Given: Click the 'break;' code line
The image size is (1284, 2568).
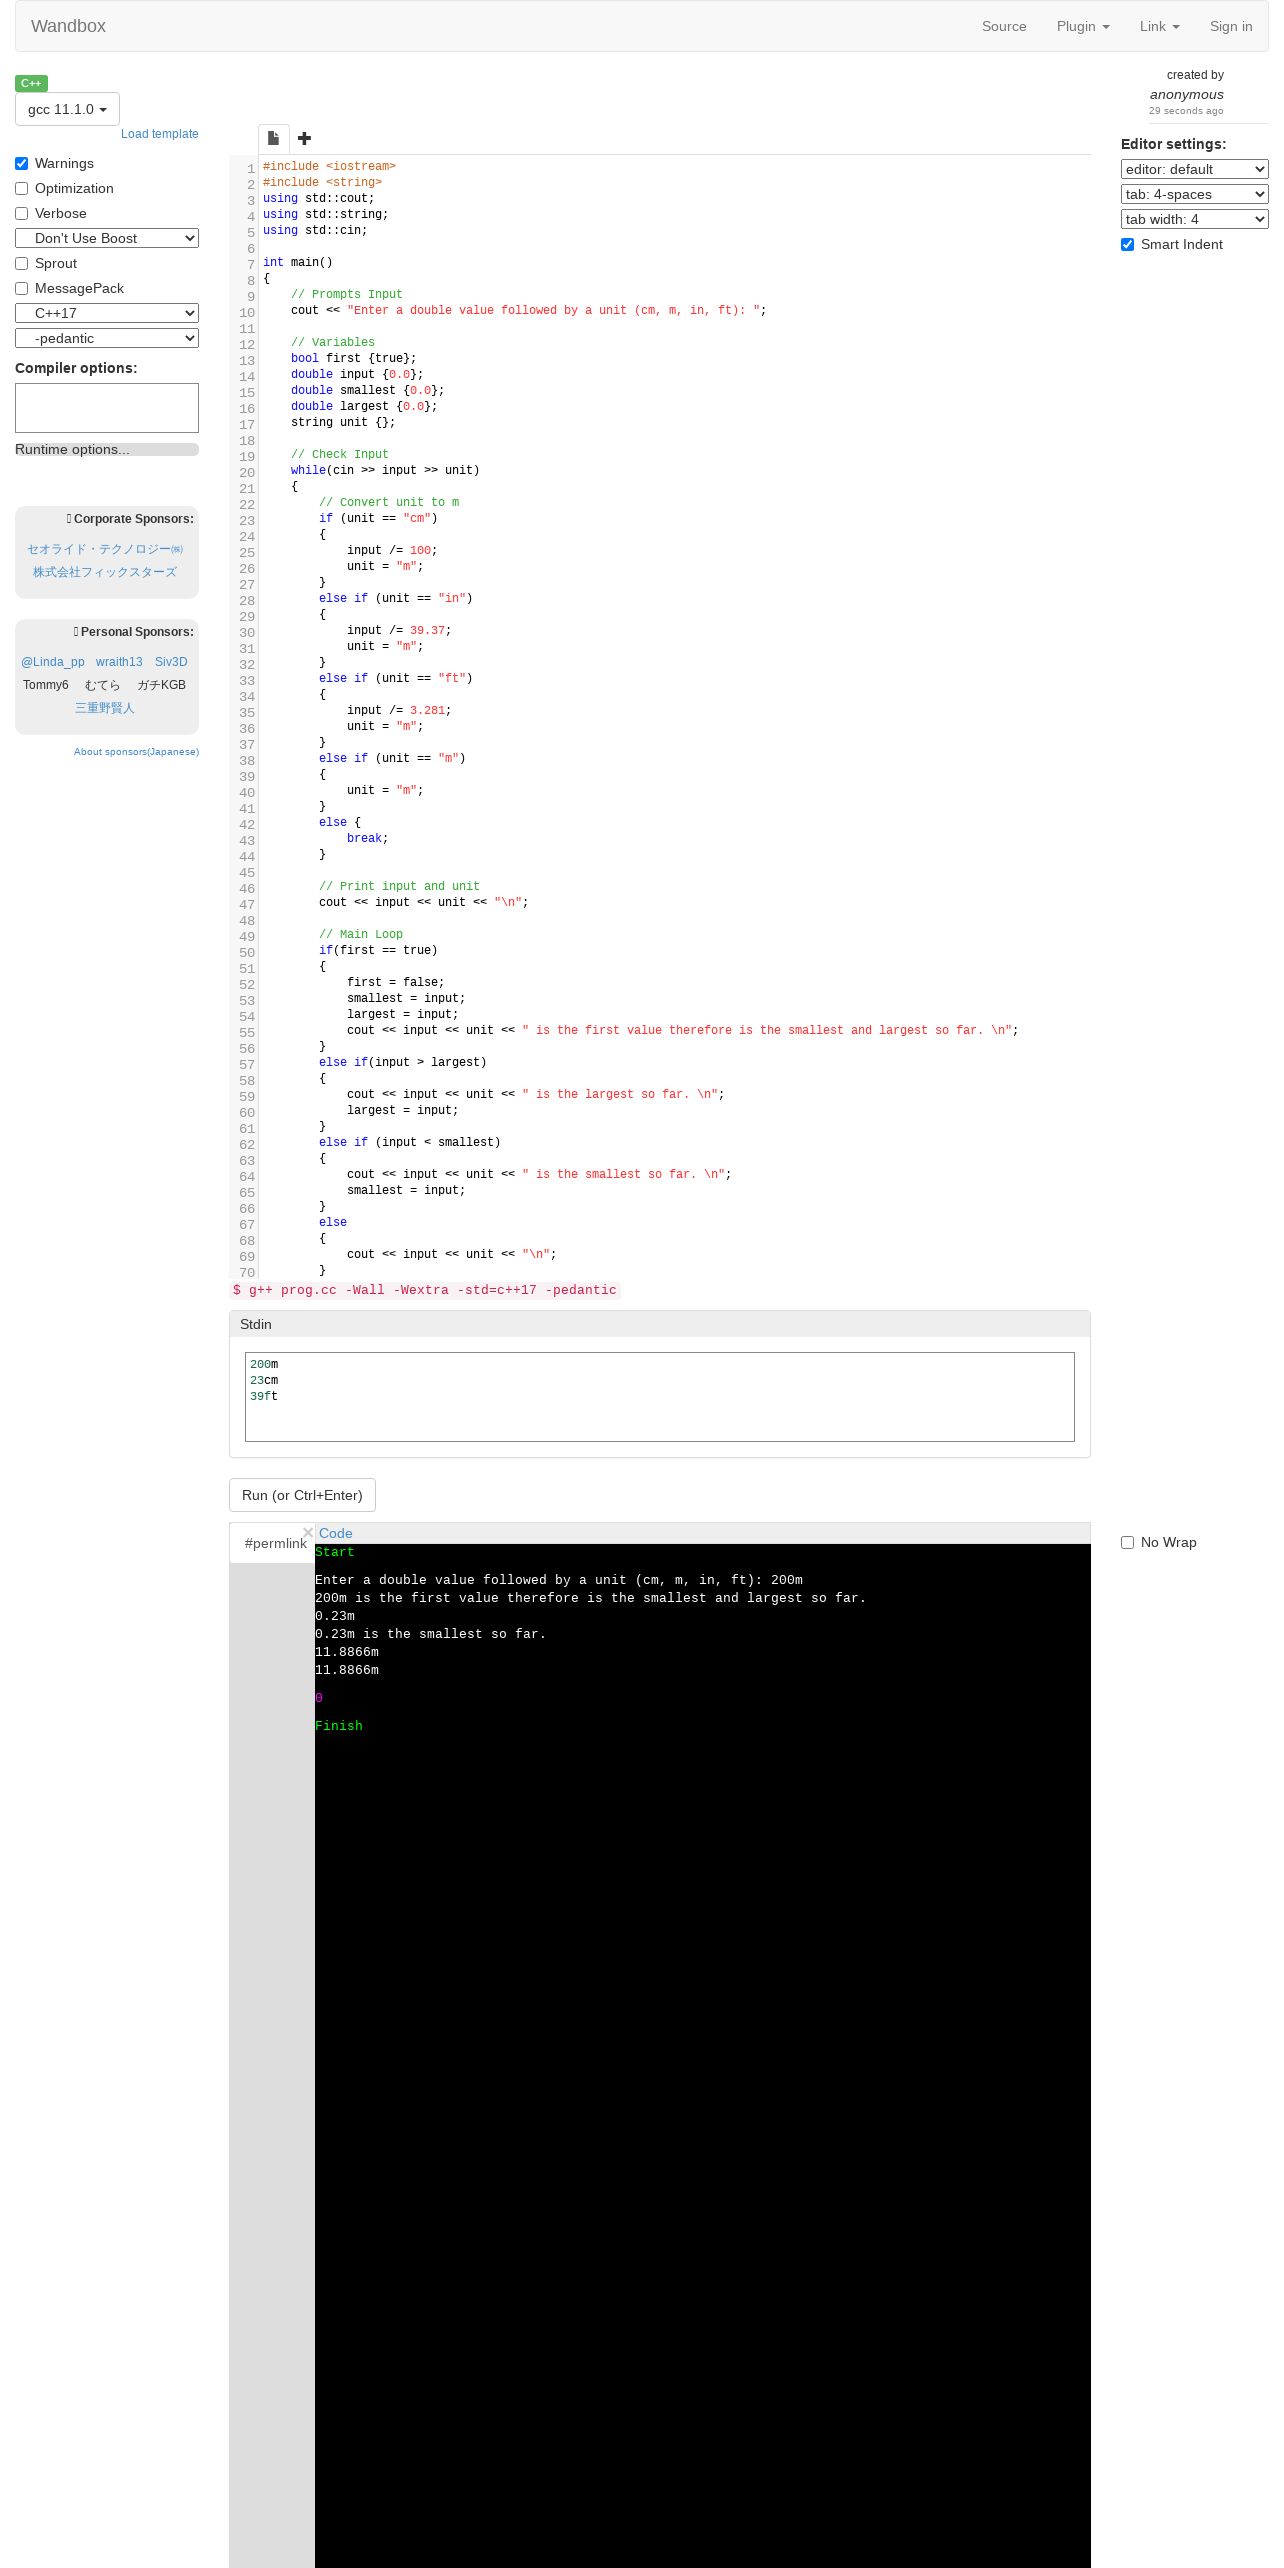Looking at the screenshot, I should [x=368, y=838].
